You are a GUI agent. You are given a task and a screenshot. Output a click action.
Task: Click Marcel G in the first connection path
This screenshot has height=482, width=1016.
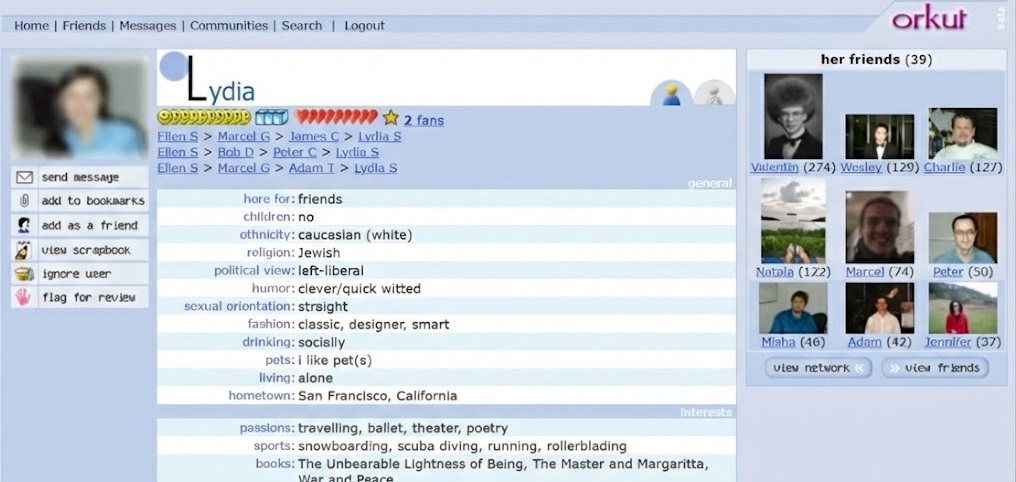tap(243, 137)
